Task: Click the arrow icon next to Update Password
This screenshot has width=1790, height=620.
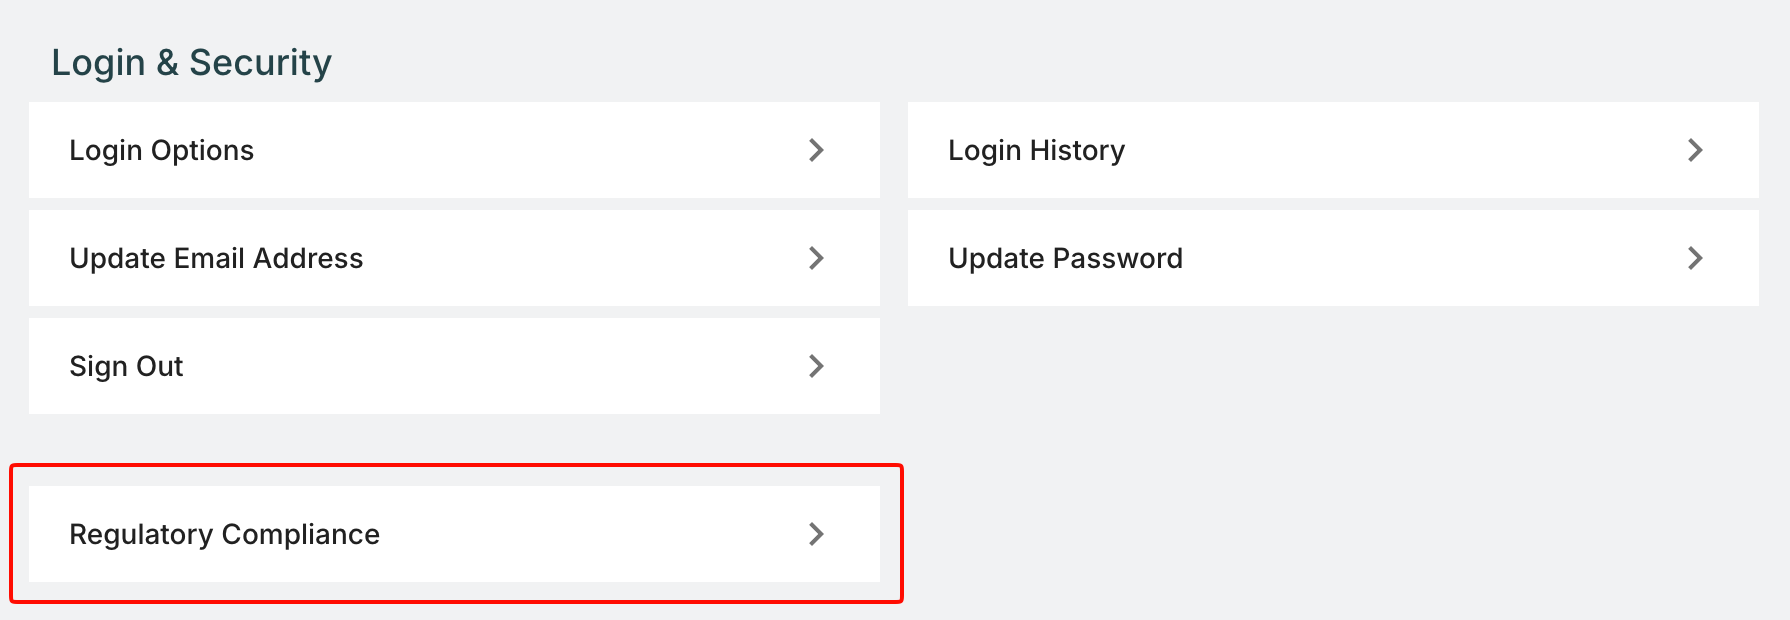Action: [1695, 258]
